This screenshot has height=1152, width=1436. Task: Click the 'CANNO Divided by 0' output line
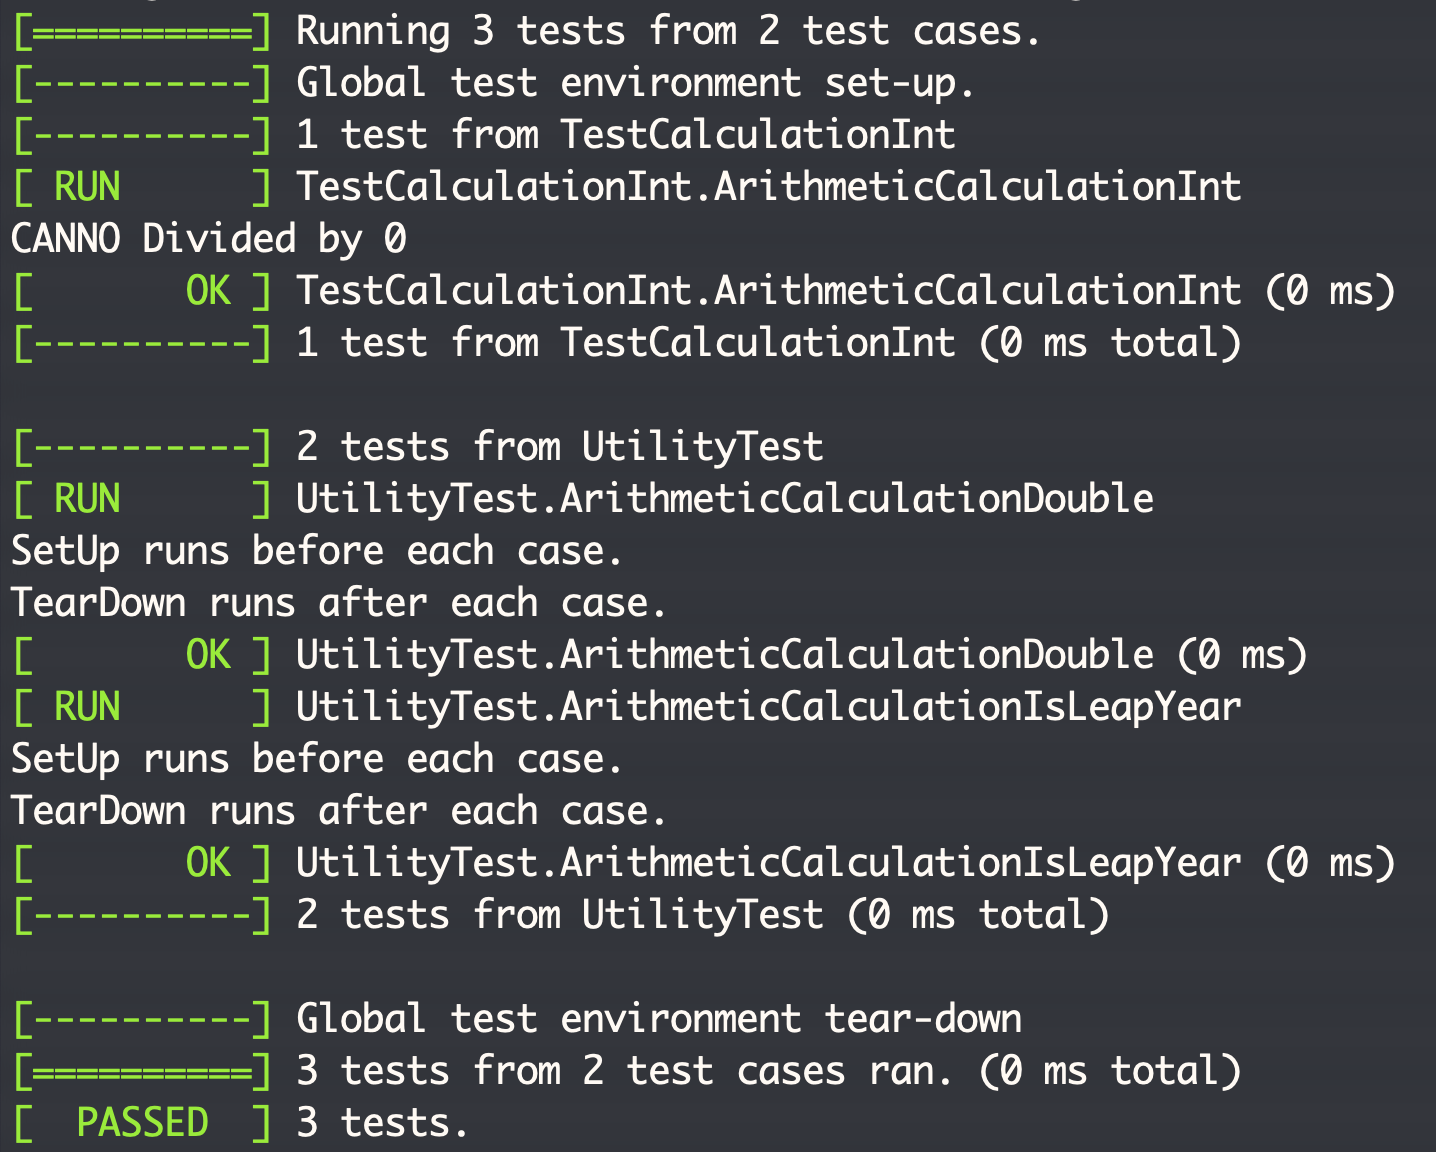click(208, 239)
